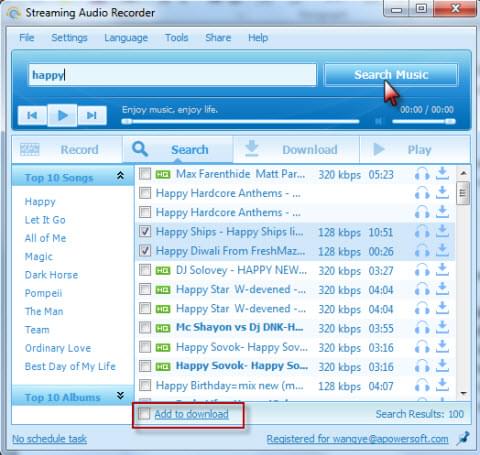Download Happy Diwali From FreshMaz track

point(442,250)
